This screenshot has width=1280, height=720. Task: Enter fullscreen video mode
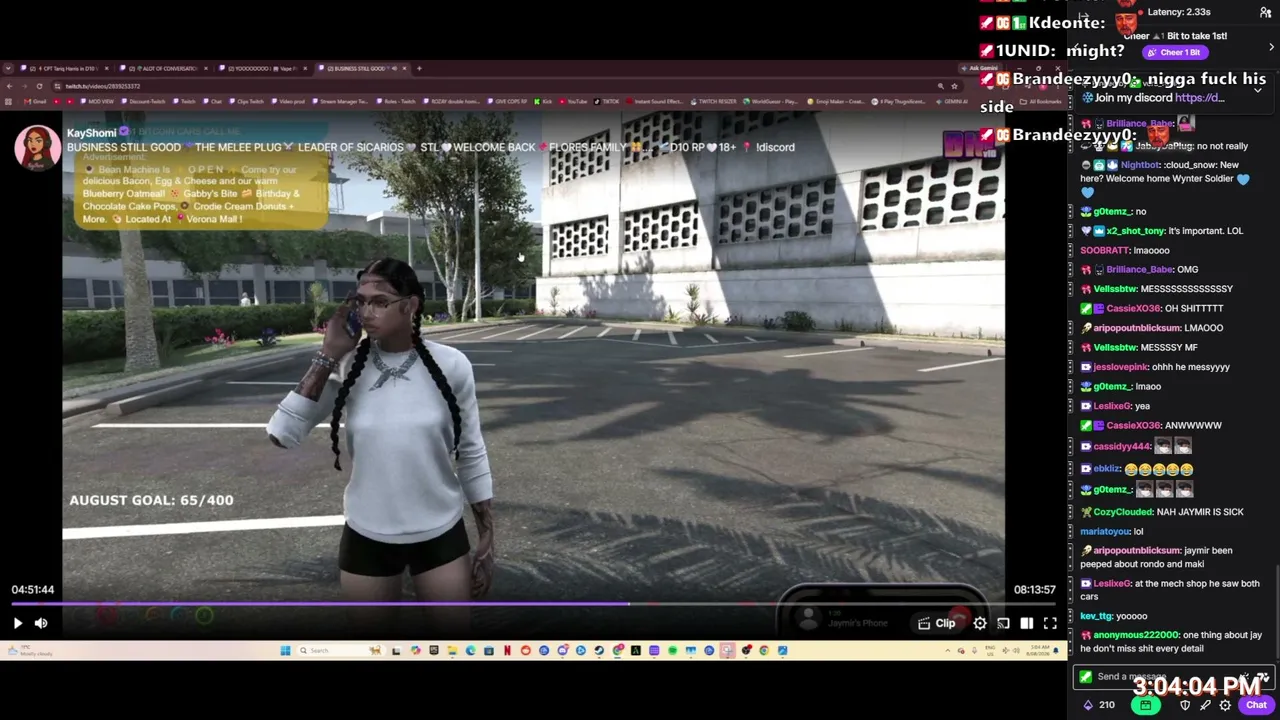pyautogui.click(x=1050, y=623)
